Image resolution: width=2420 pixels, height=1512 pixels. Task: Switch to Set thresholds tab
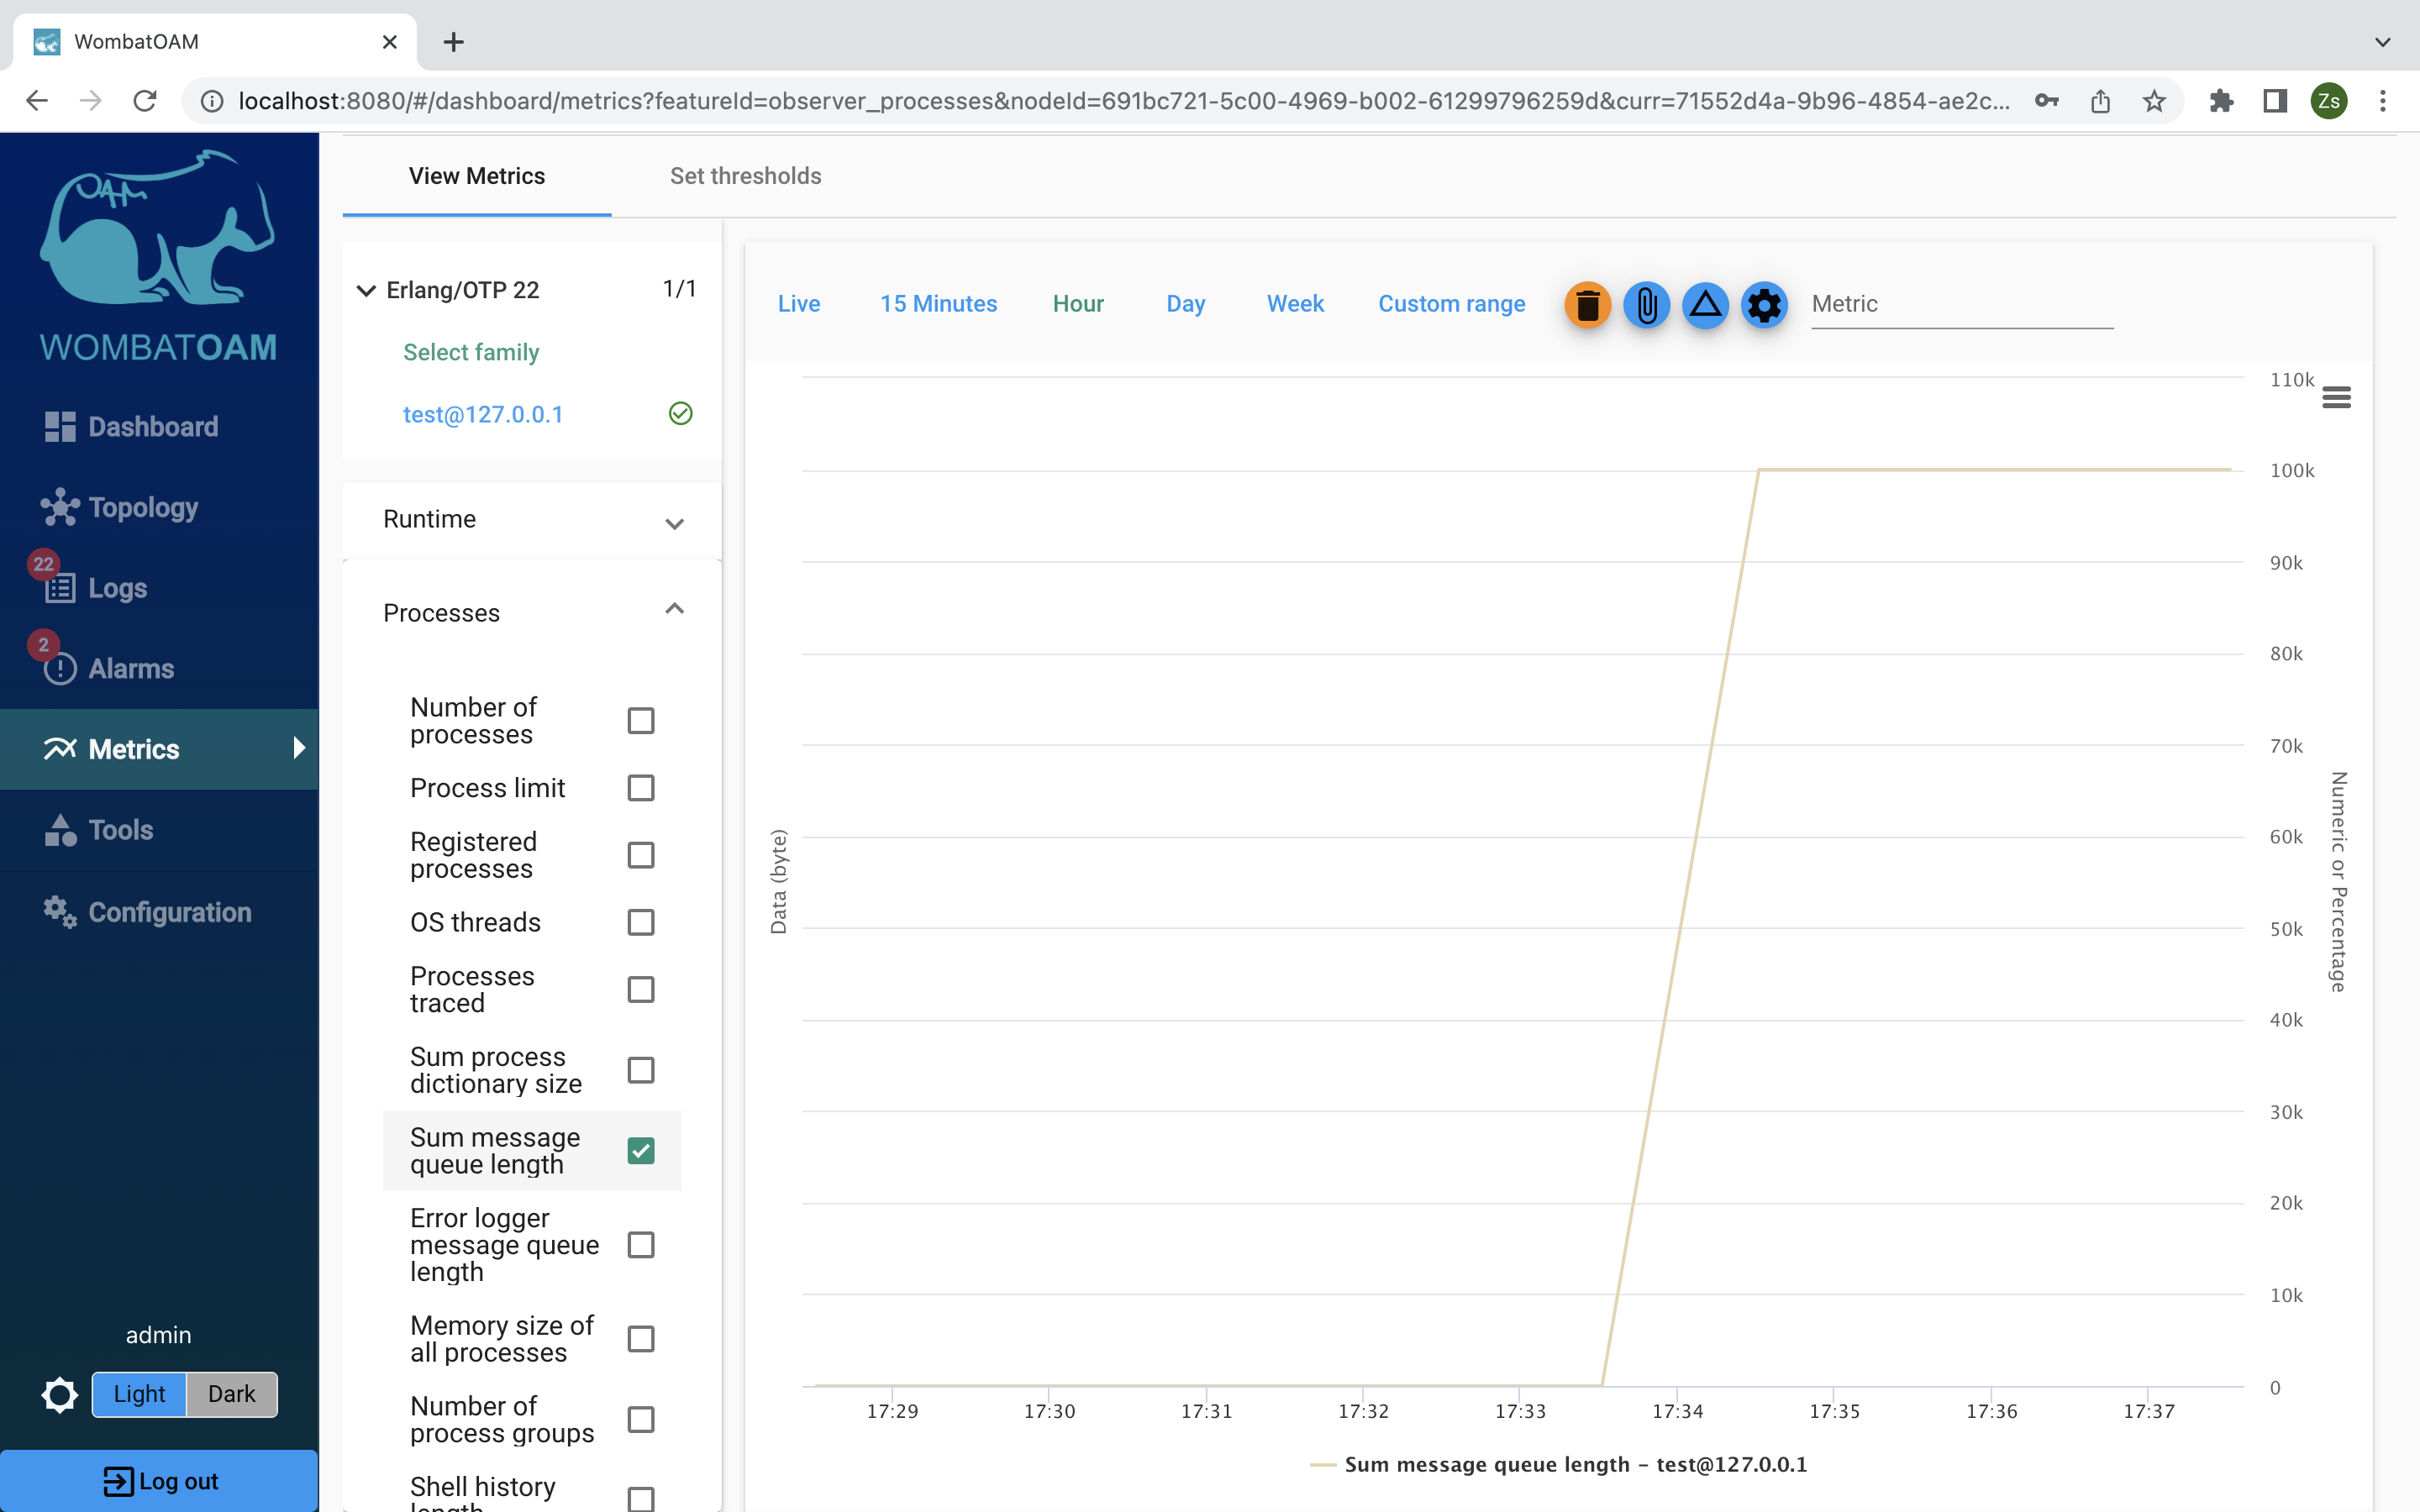tap(745, 176)
